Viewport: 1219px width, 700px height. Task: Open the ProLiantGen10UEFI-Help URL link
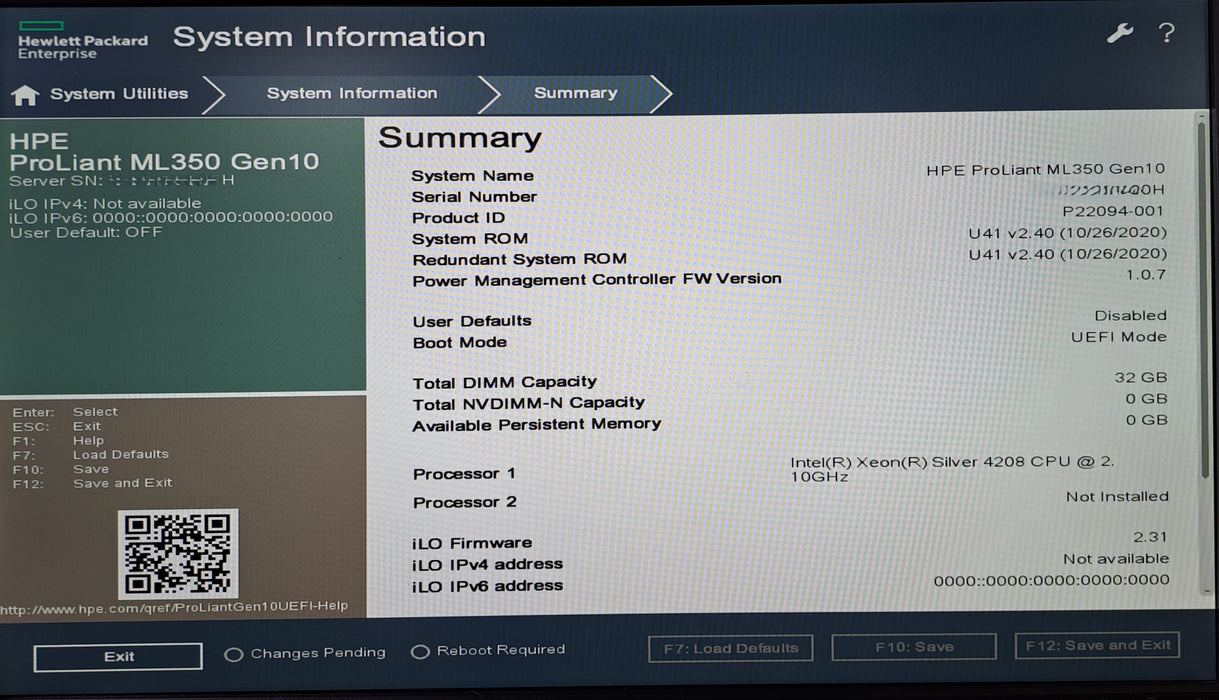[174, 607]
